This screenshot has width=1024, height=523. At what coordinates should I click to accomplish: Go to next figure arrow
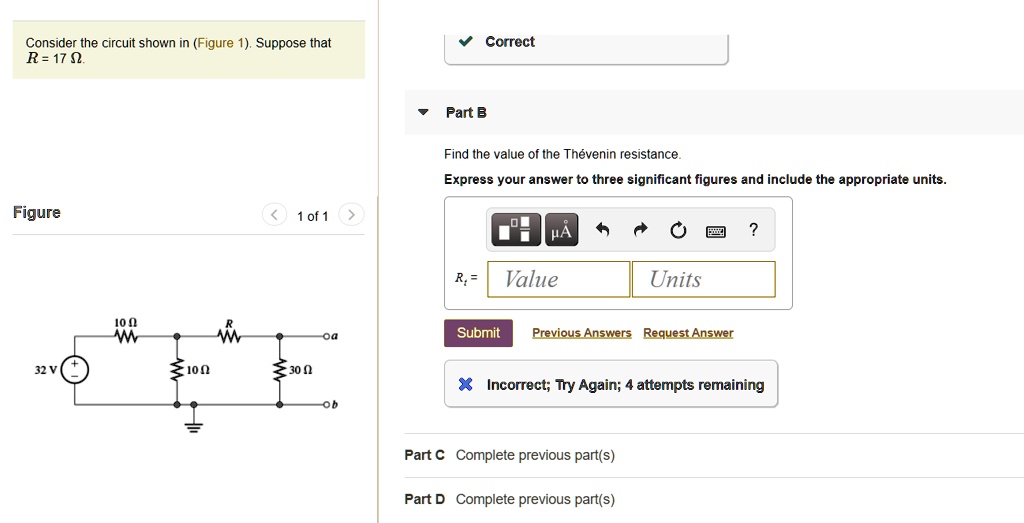[x=351, y=215]
